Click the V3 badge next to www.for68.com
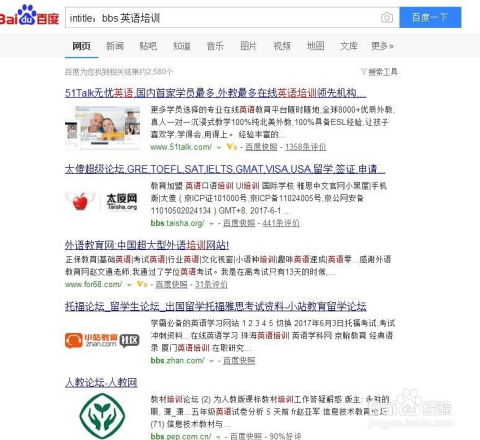The width and height of the screenshot is (480, 440). (x=142, y=284)
